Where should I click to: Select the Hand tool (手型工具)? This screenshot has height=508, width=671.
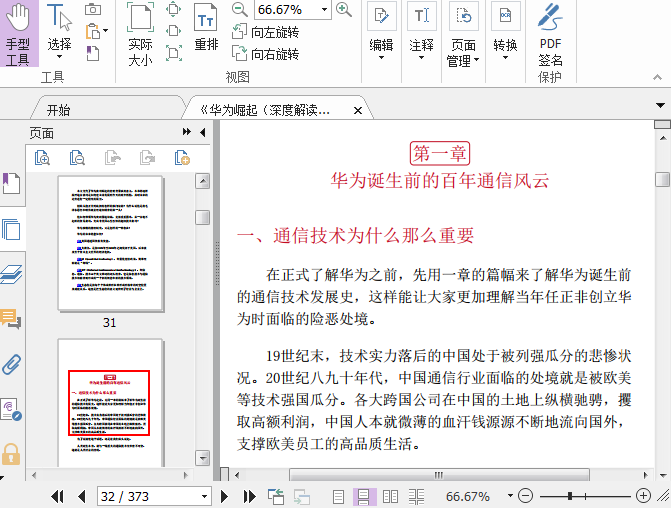(18, 33)
